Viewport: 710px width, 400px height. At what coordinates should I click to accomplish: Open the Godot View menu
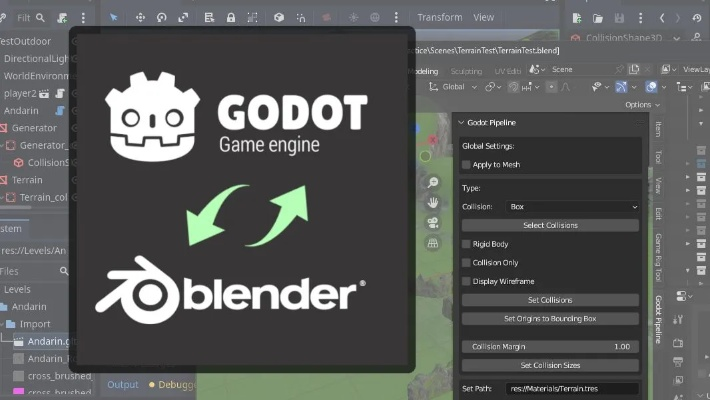(x=484, y=17)
